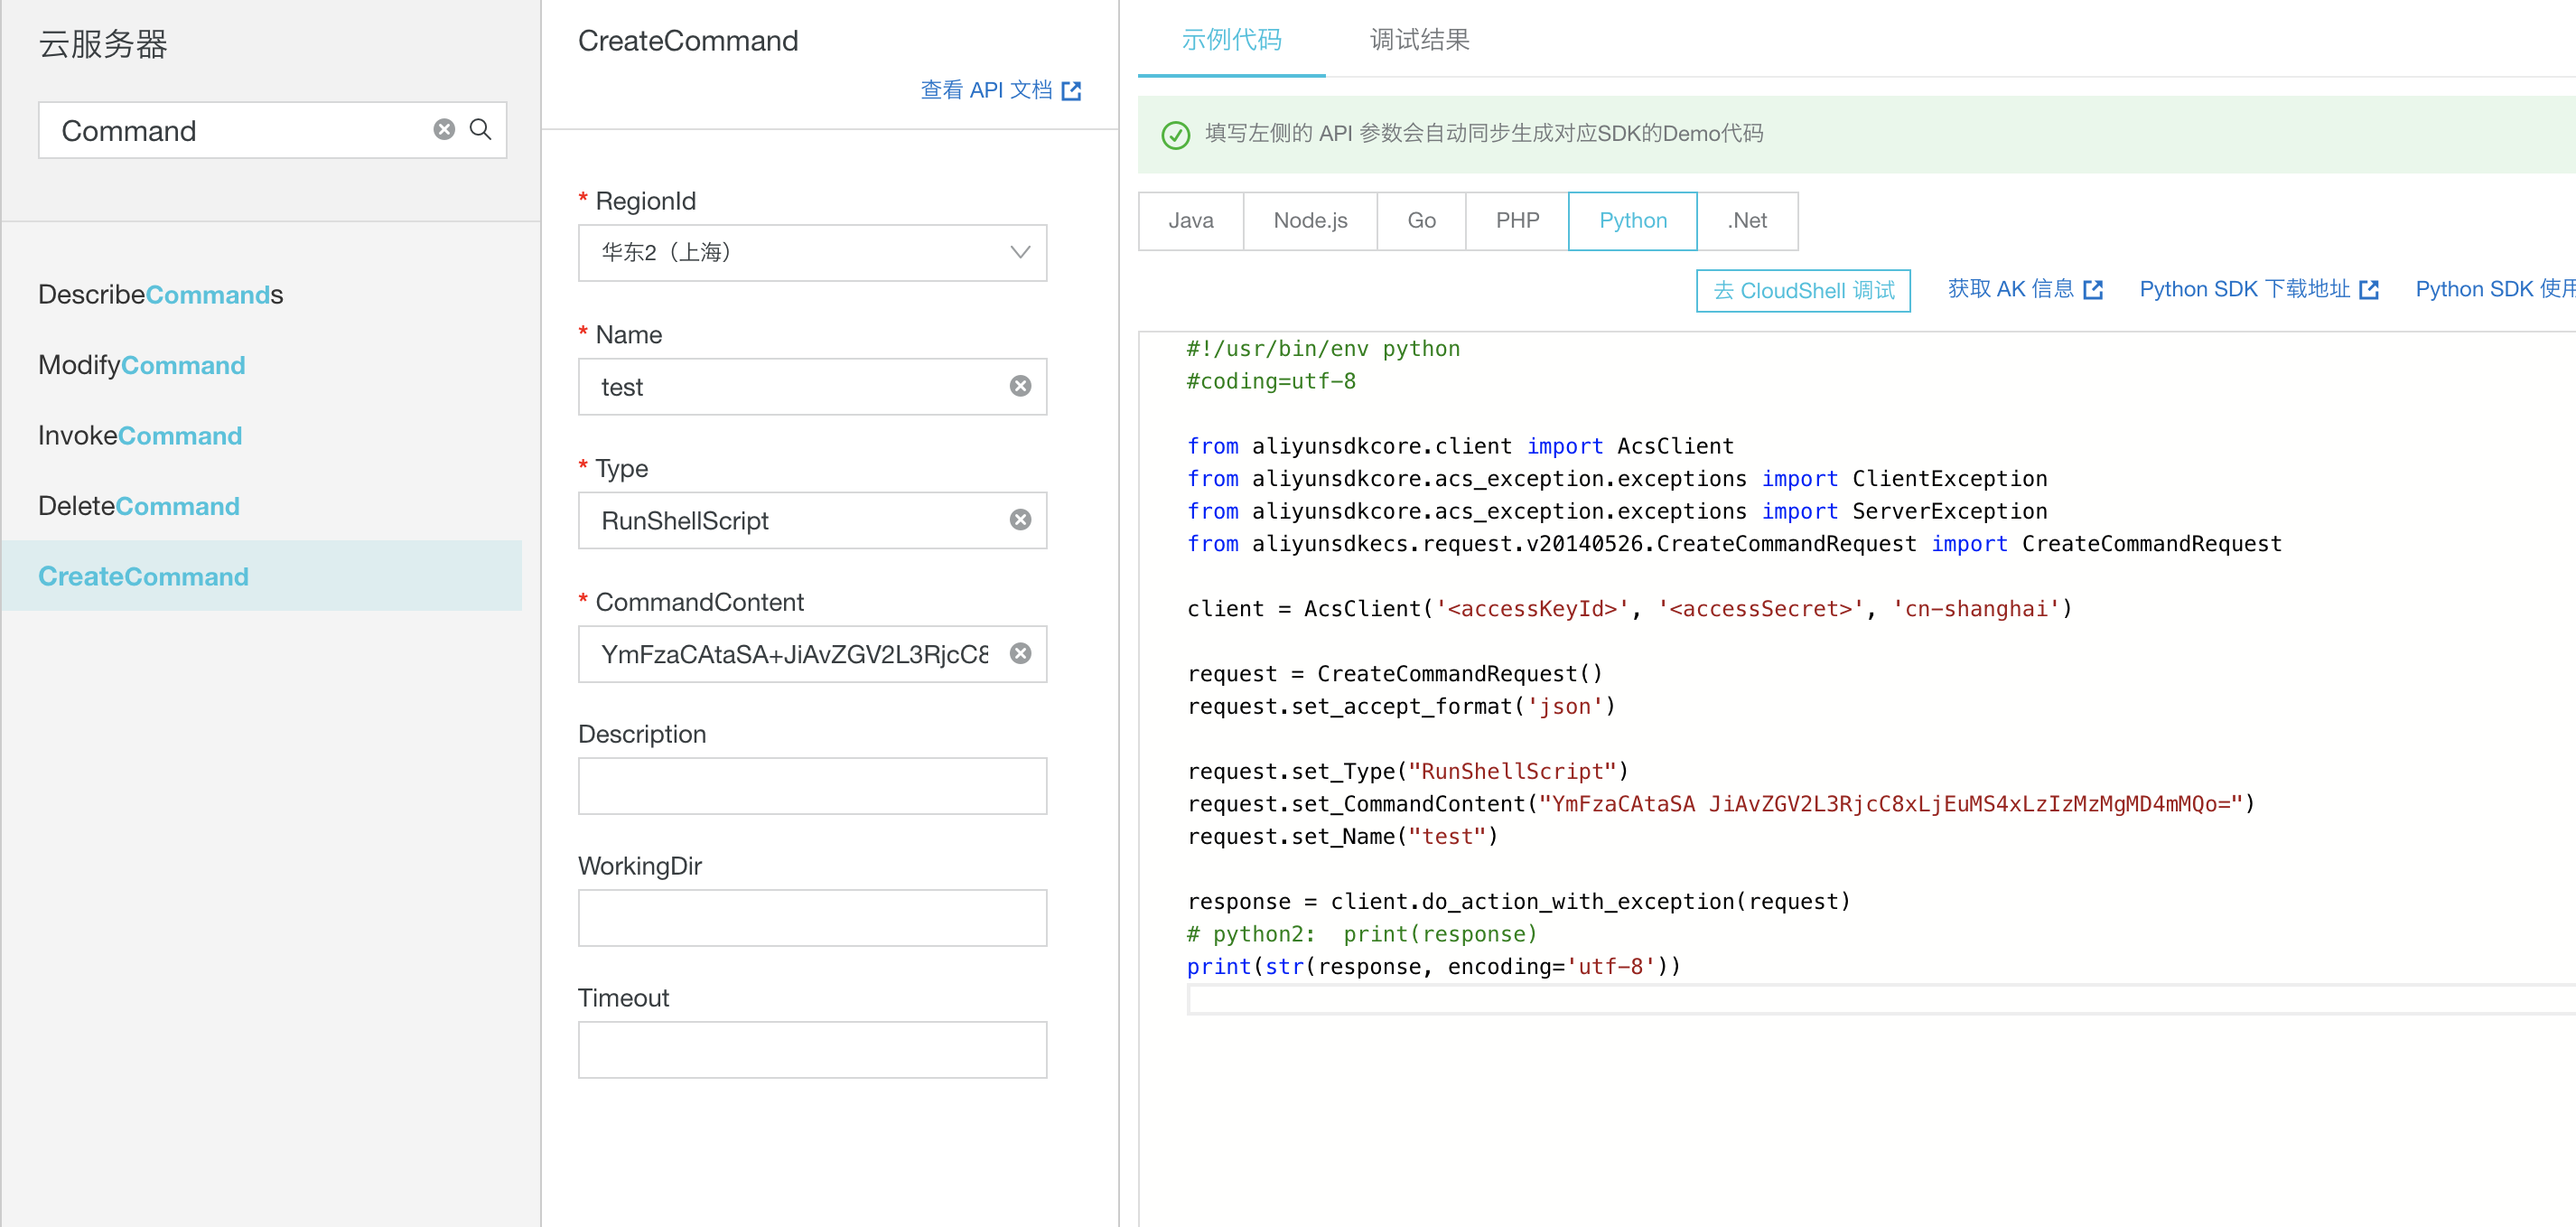
Task: Clear the Type field value
Action: pyautogui.click(x=1020, y=520)
